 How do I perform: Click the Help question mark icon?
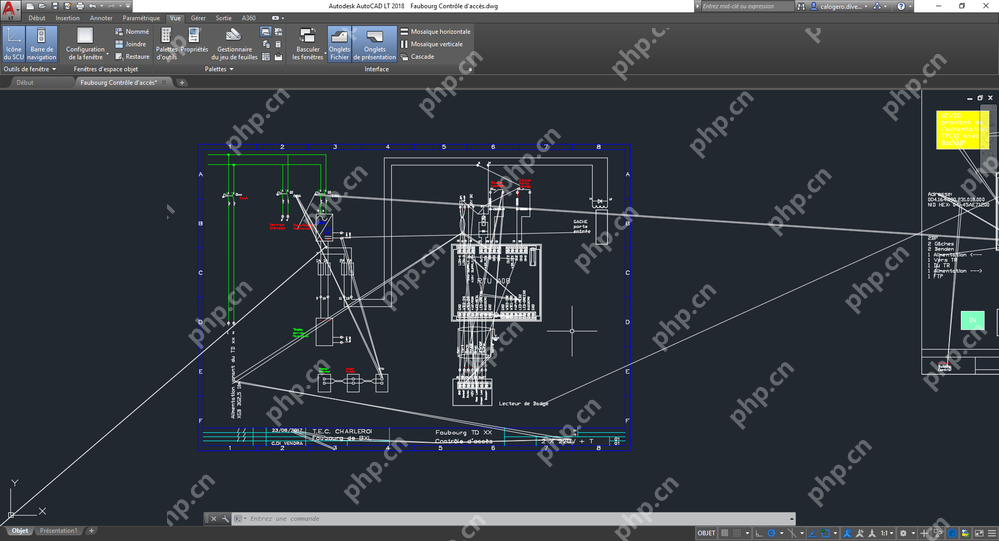point(901,6)
